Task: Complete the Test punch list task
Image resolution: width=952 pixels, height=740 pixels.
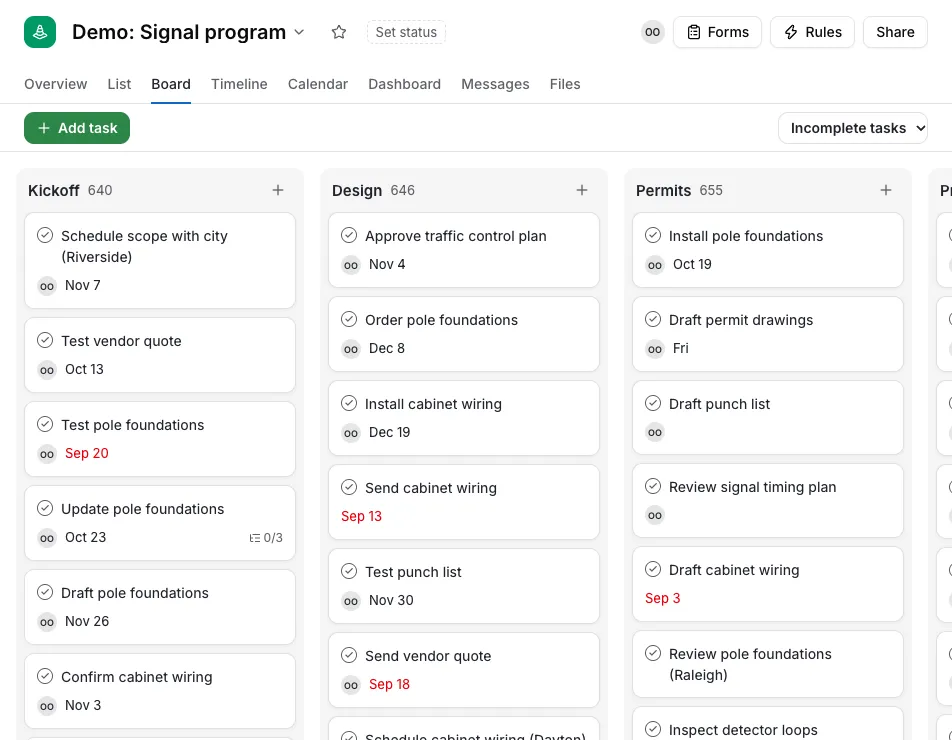Action: point(349,571)
